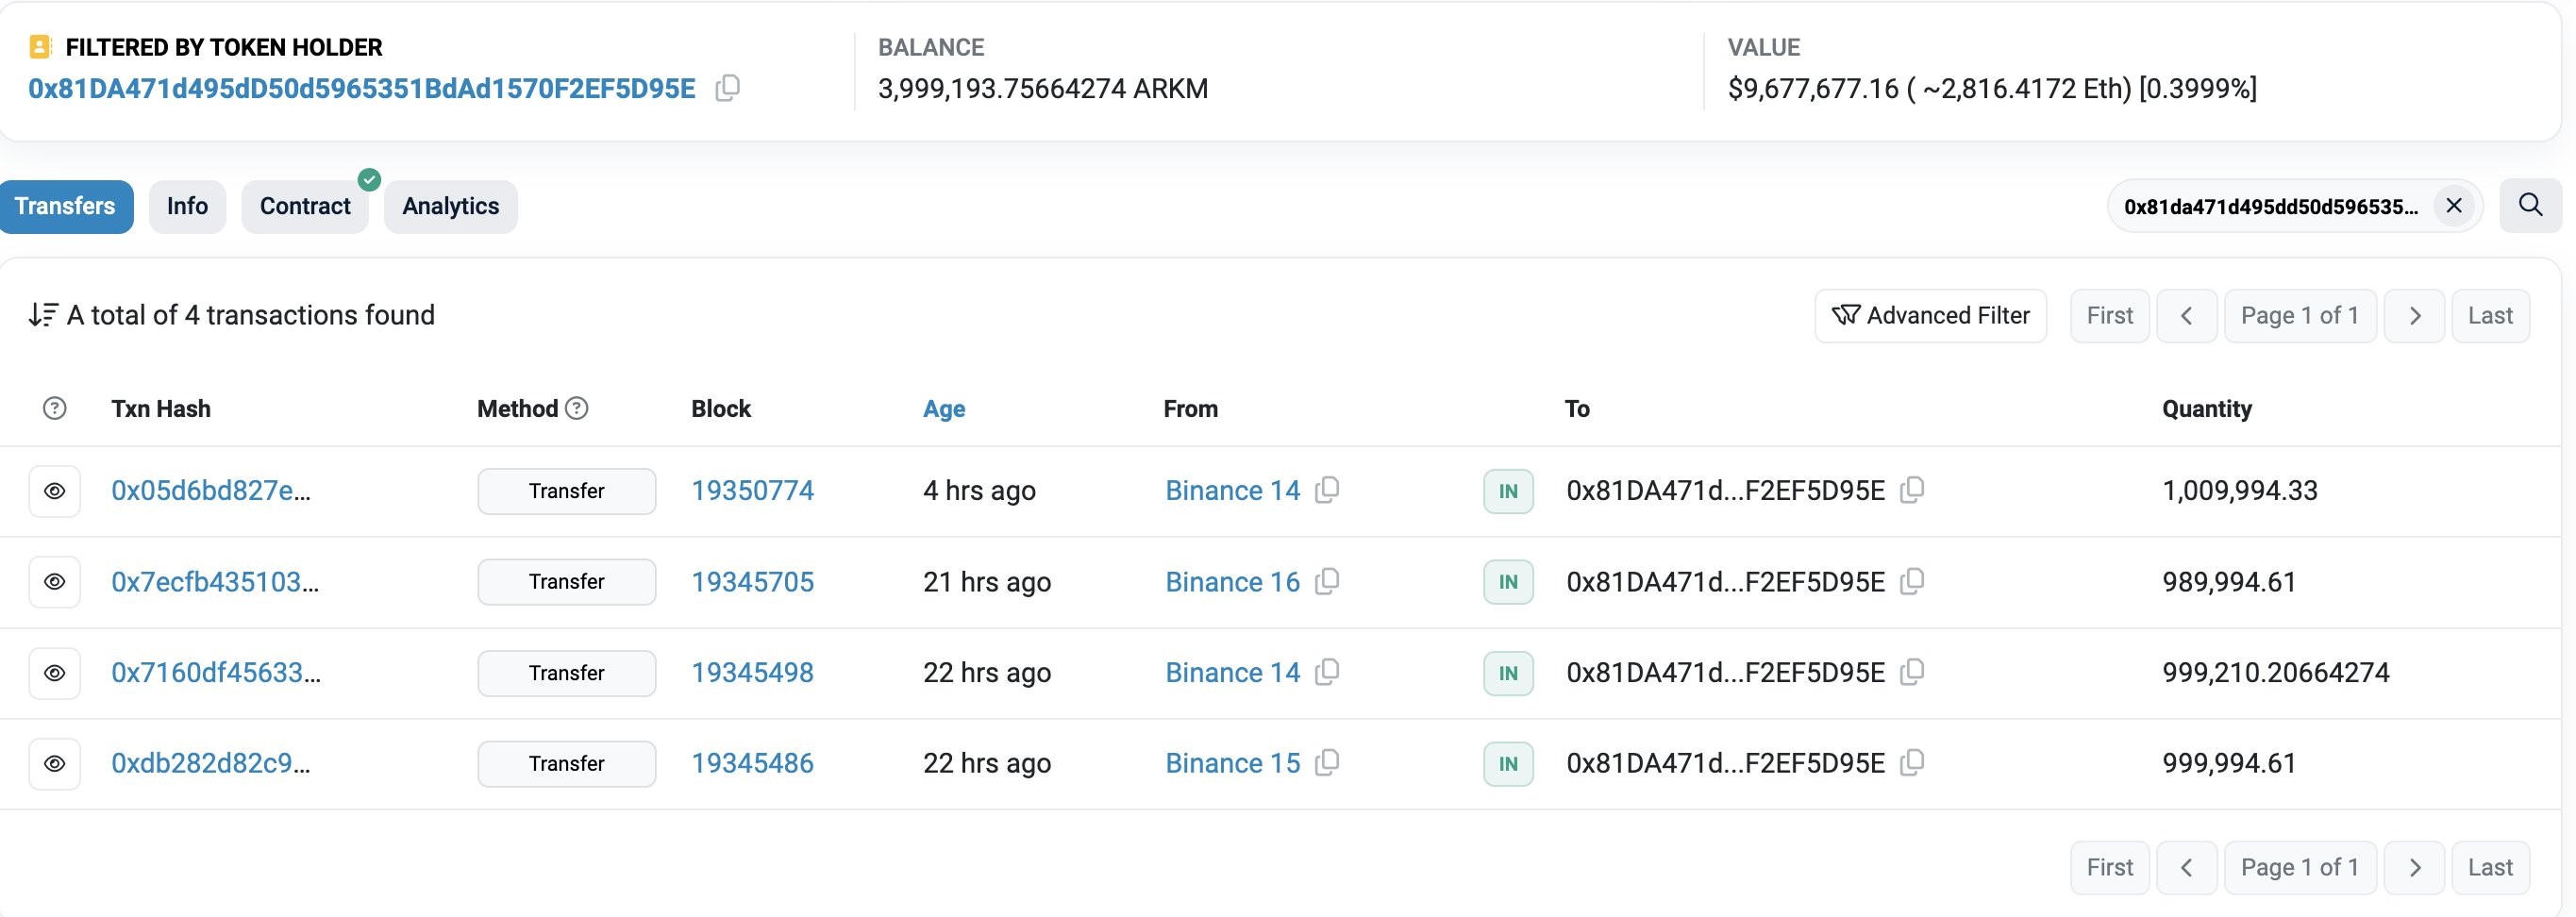Open the help icon in table header
The height and width of the screenshot is (917, 2576).
[x=55, y=408]
